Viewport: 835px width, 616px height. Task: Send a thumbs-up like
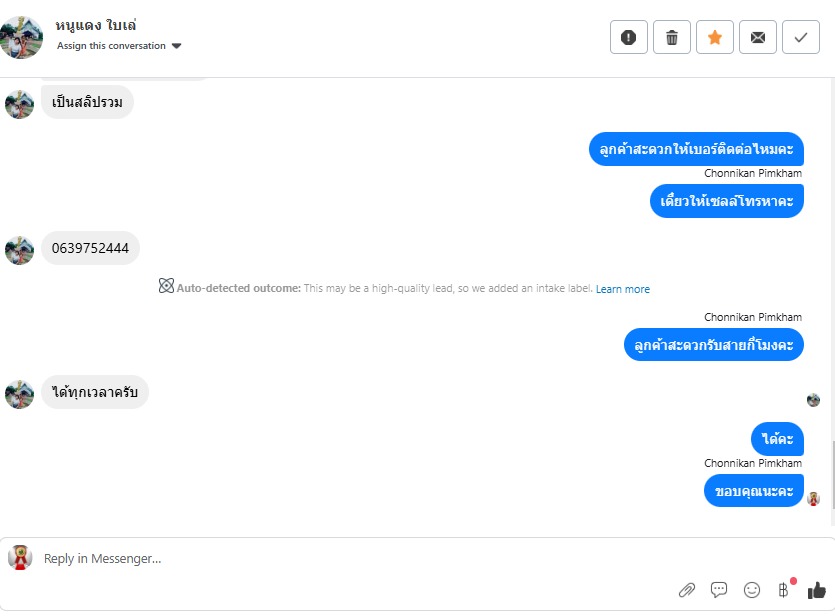[817, 590]
